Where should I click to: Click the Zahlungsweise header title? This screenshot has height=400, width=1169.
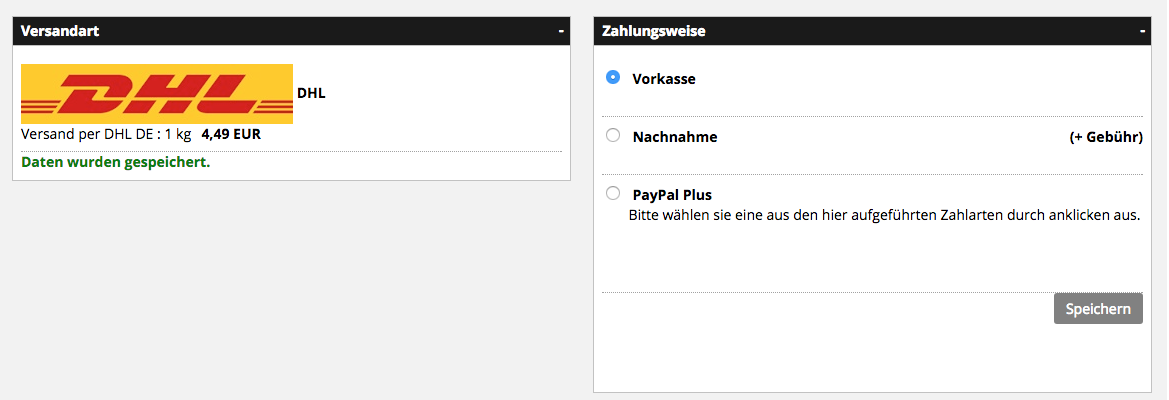click(654, 31)
